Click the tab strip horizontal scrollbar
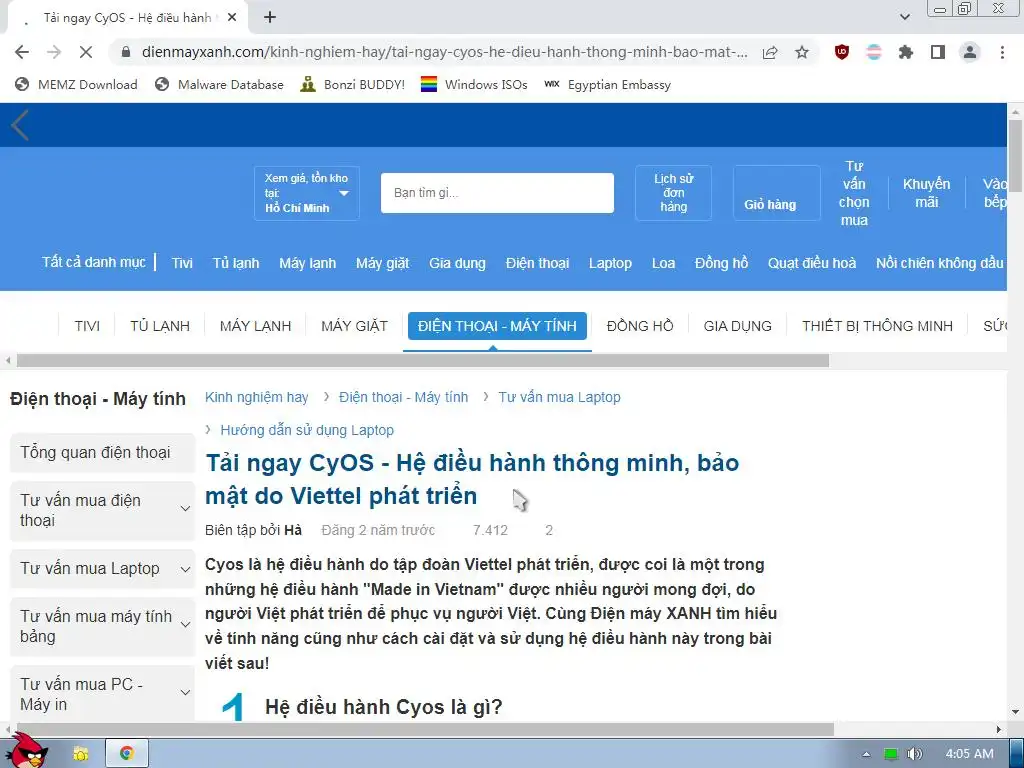Image resolution: width=1024 pixels, height=768 pixels. [423, 360]
